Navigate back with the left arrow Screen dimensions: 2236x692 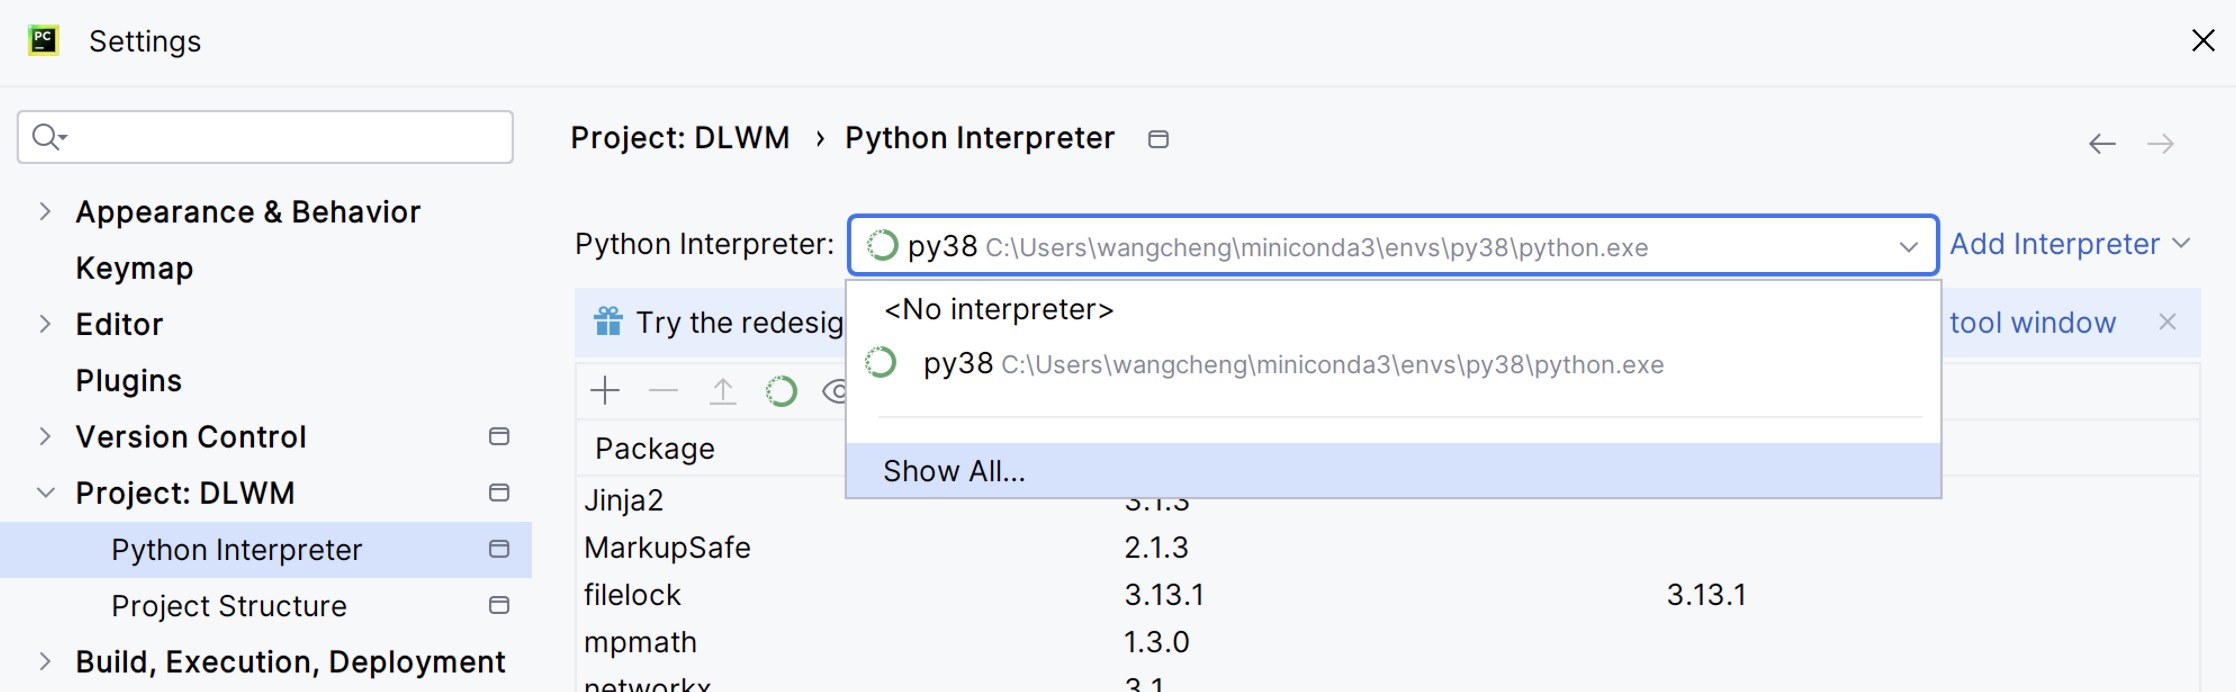pyautogui.click(x=2101, y=144)
